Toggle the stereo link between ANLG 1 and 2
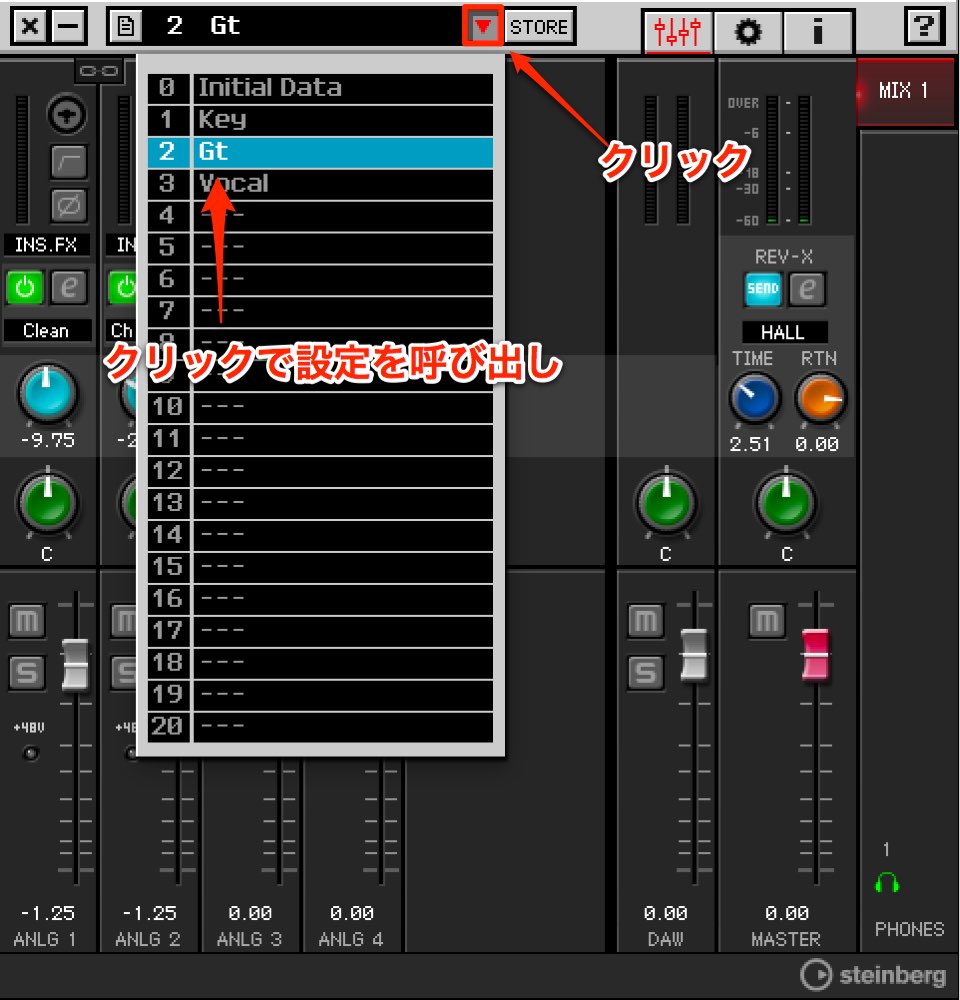 (x=98, y=71)
